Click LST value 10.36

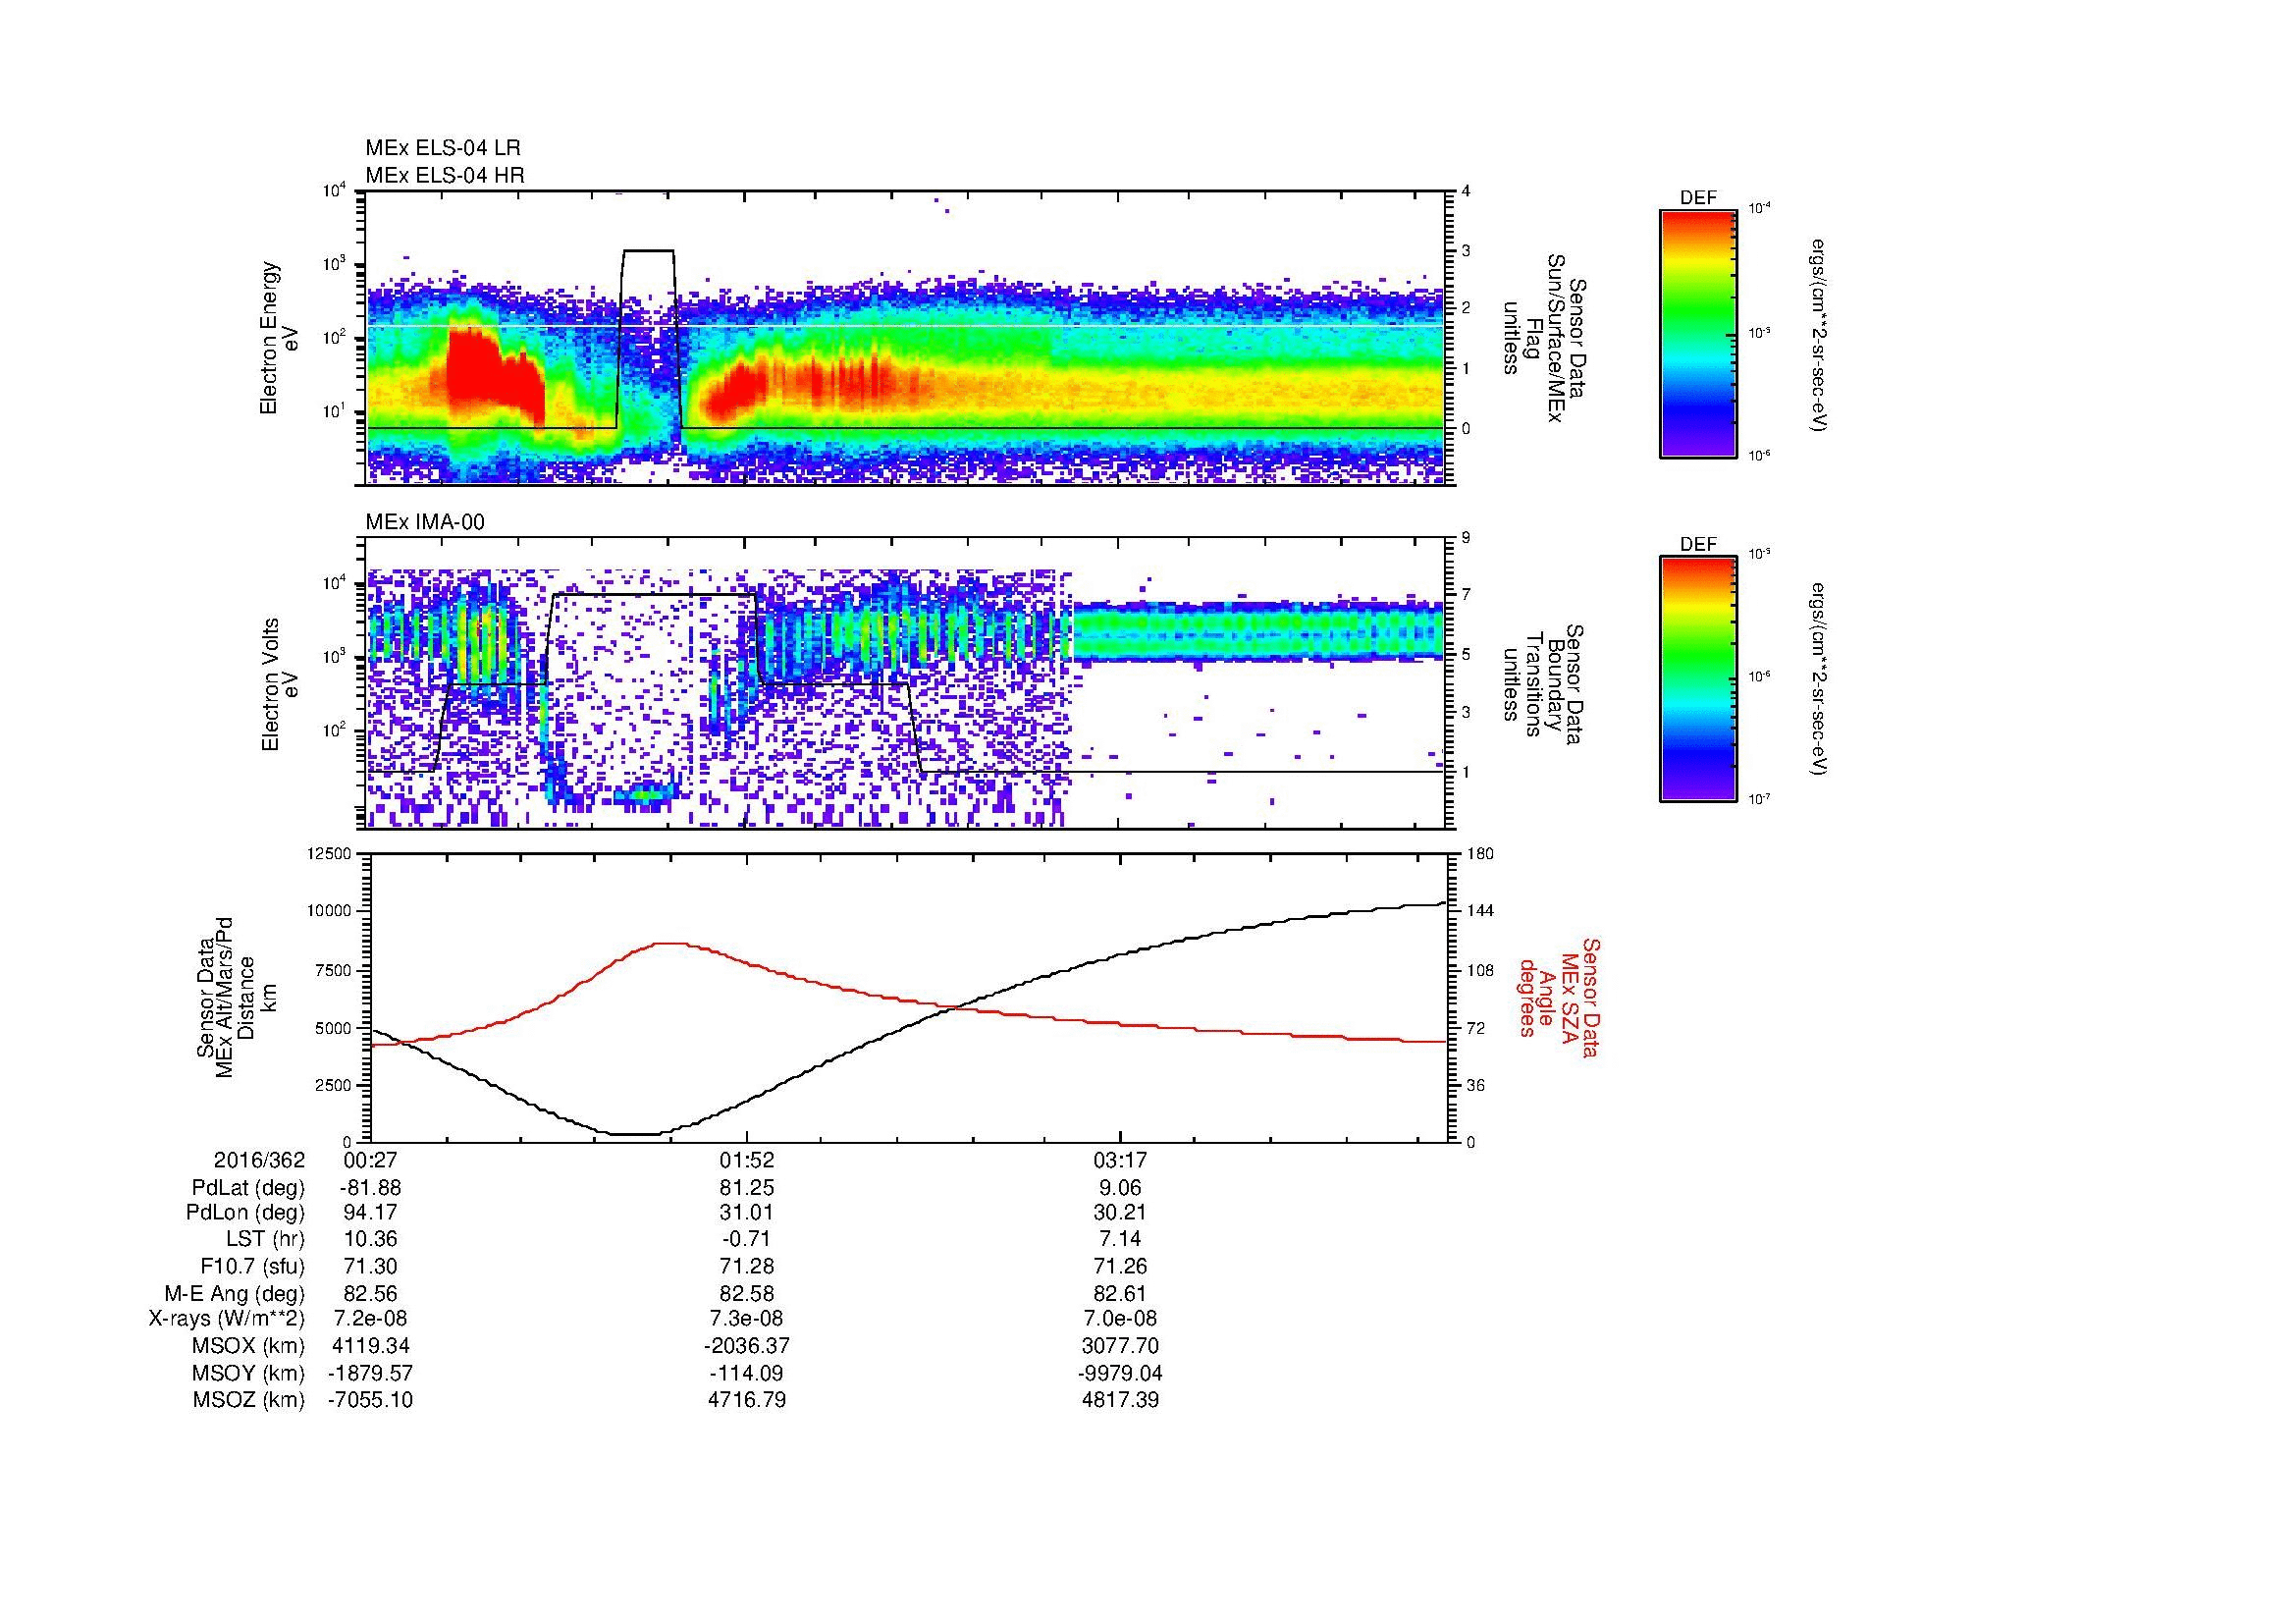[371, 1239]
